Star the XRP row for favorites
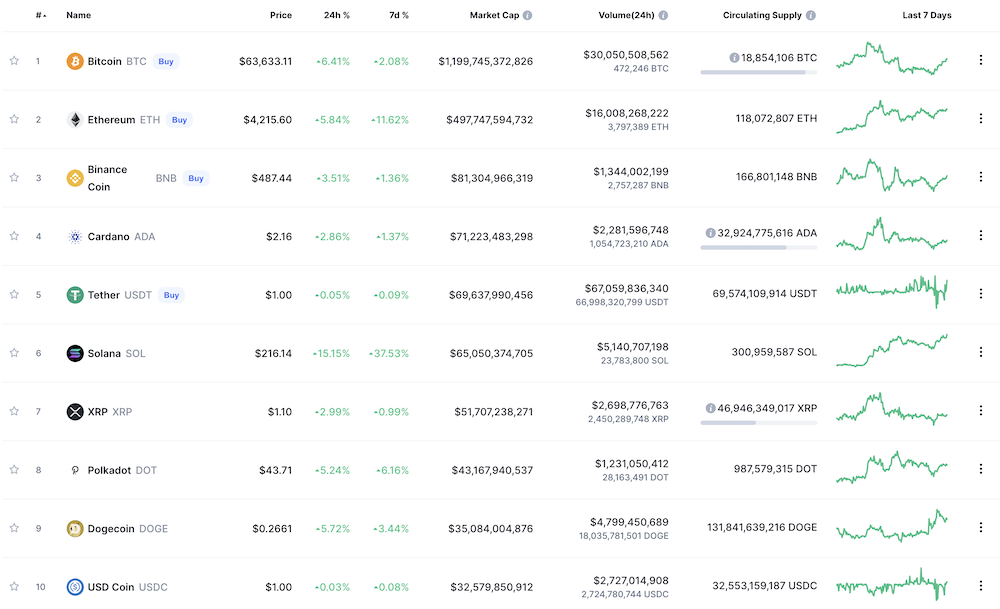Image resolution: width=1000 pixels, height=609 pixels. tap(13, 411)
